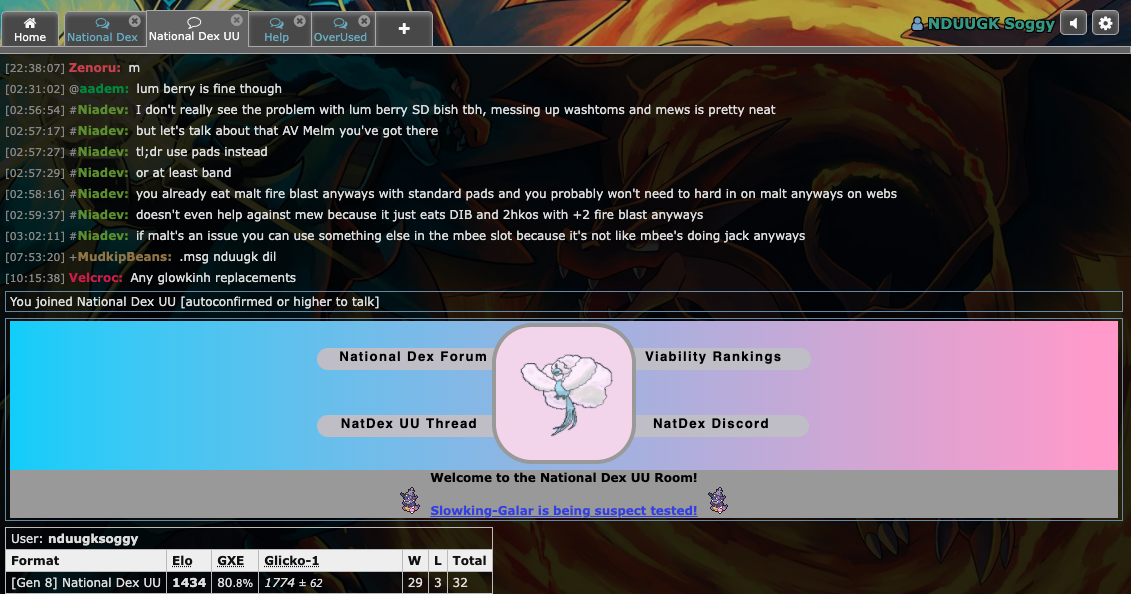The image size is (1131, 594).
Task: Click 'Welcome to the National Dex UU Room!' text
Action: 563,477
